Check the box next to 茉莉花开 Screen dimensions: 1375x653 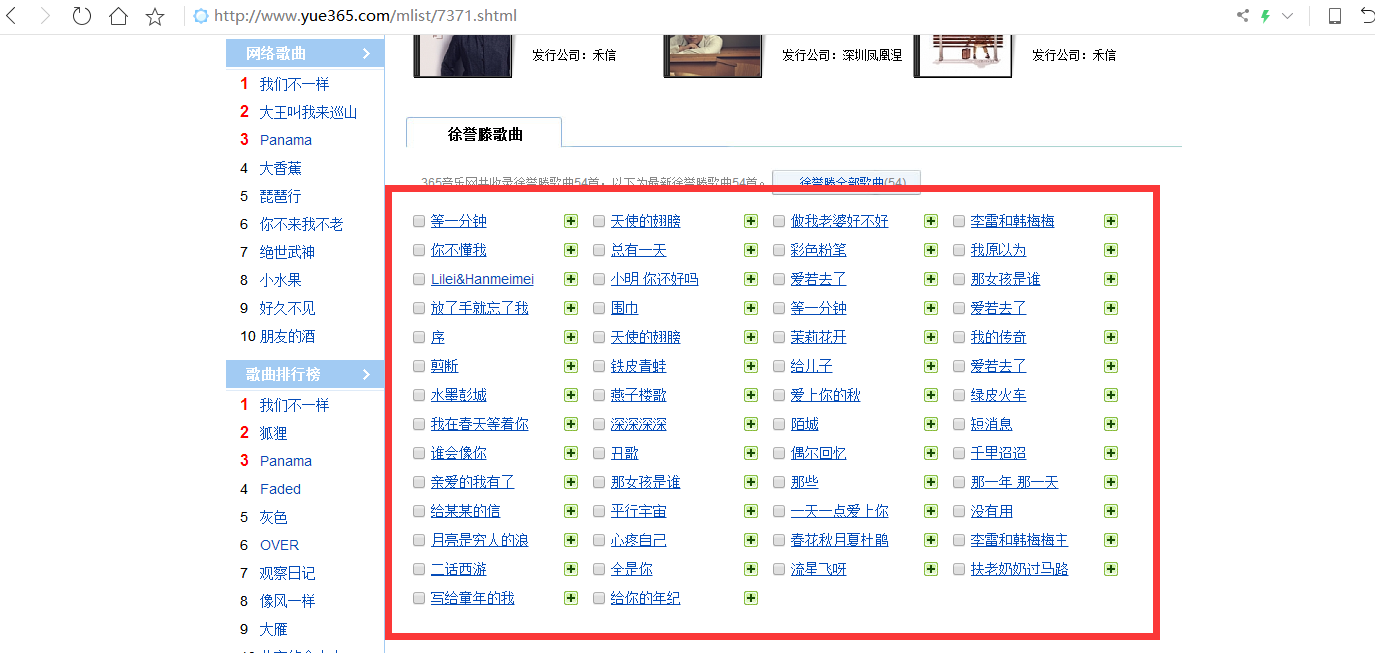click(779, 337)
